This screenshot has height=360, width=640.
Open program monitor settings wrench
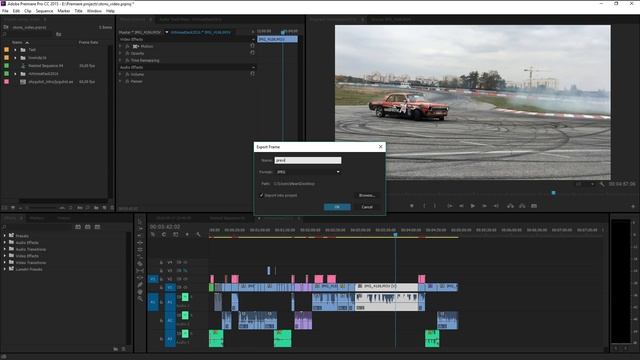coord(602,184)
